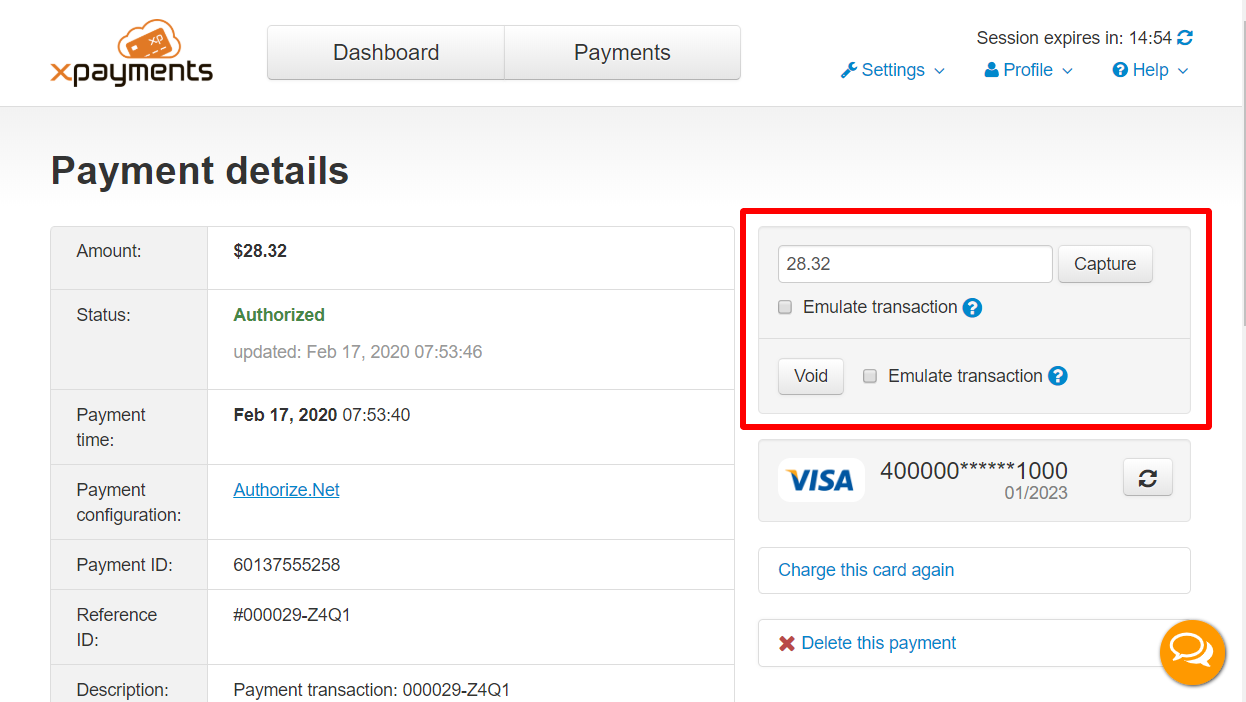Select the Payment details heading

pos(200,171)
